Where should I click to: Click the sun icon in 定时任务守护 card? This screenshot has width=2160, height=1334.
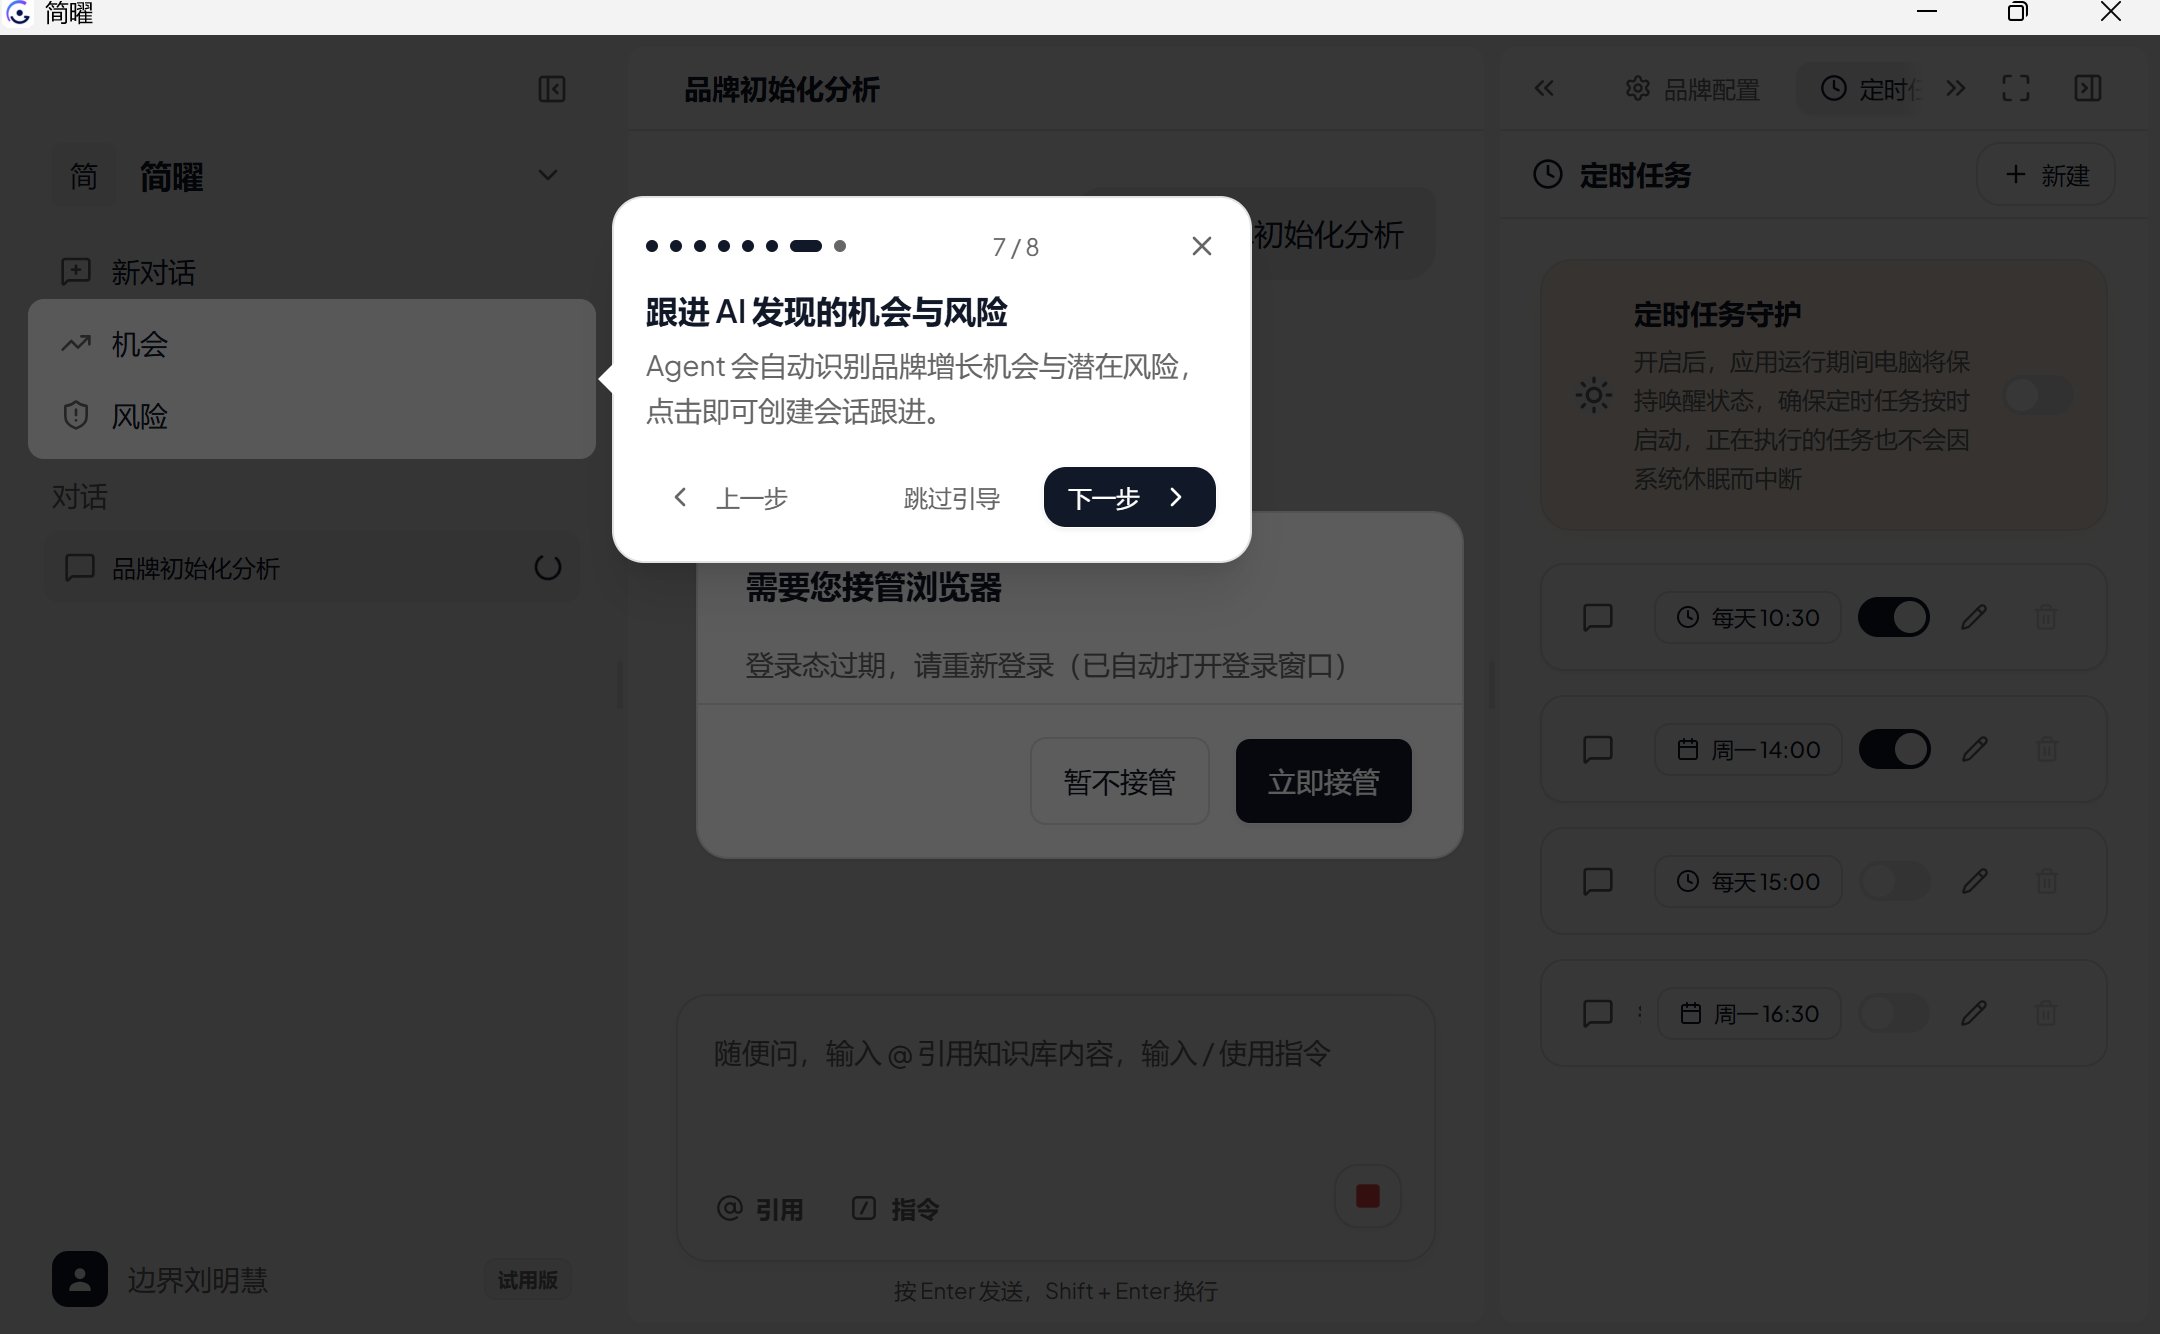click(x=1593, y=395)
